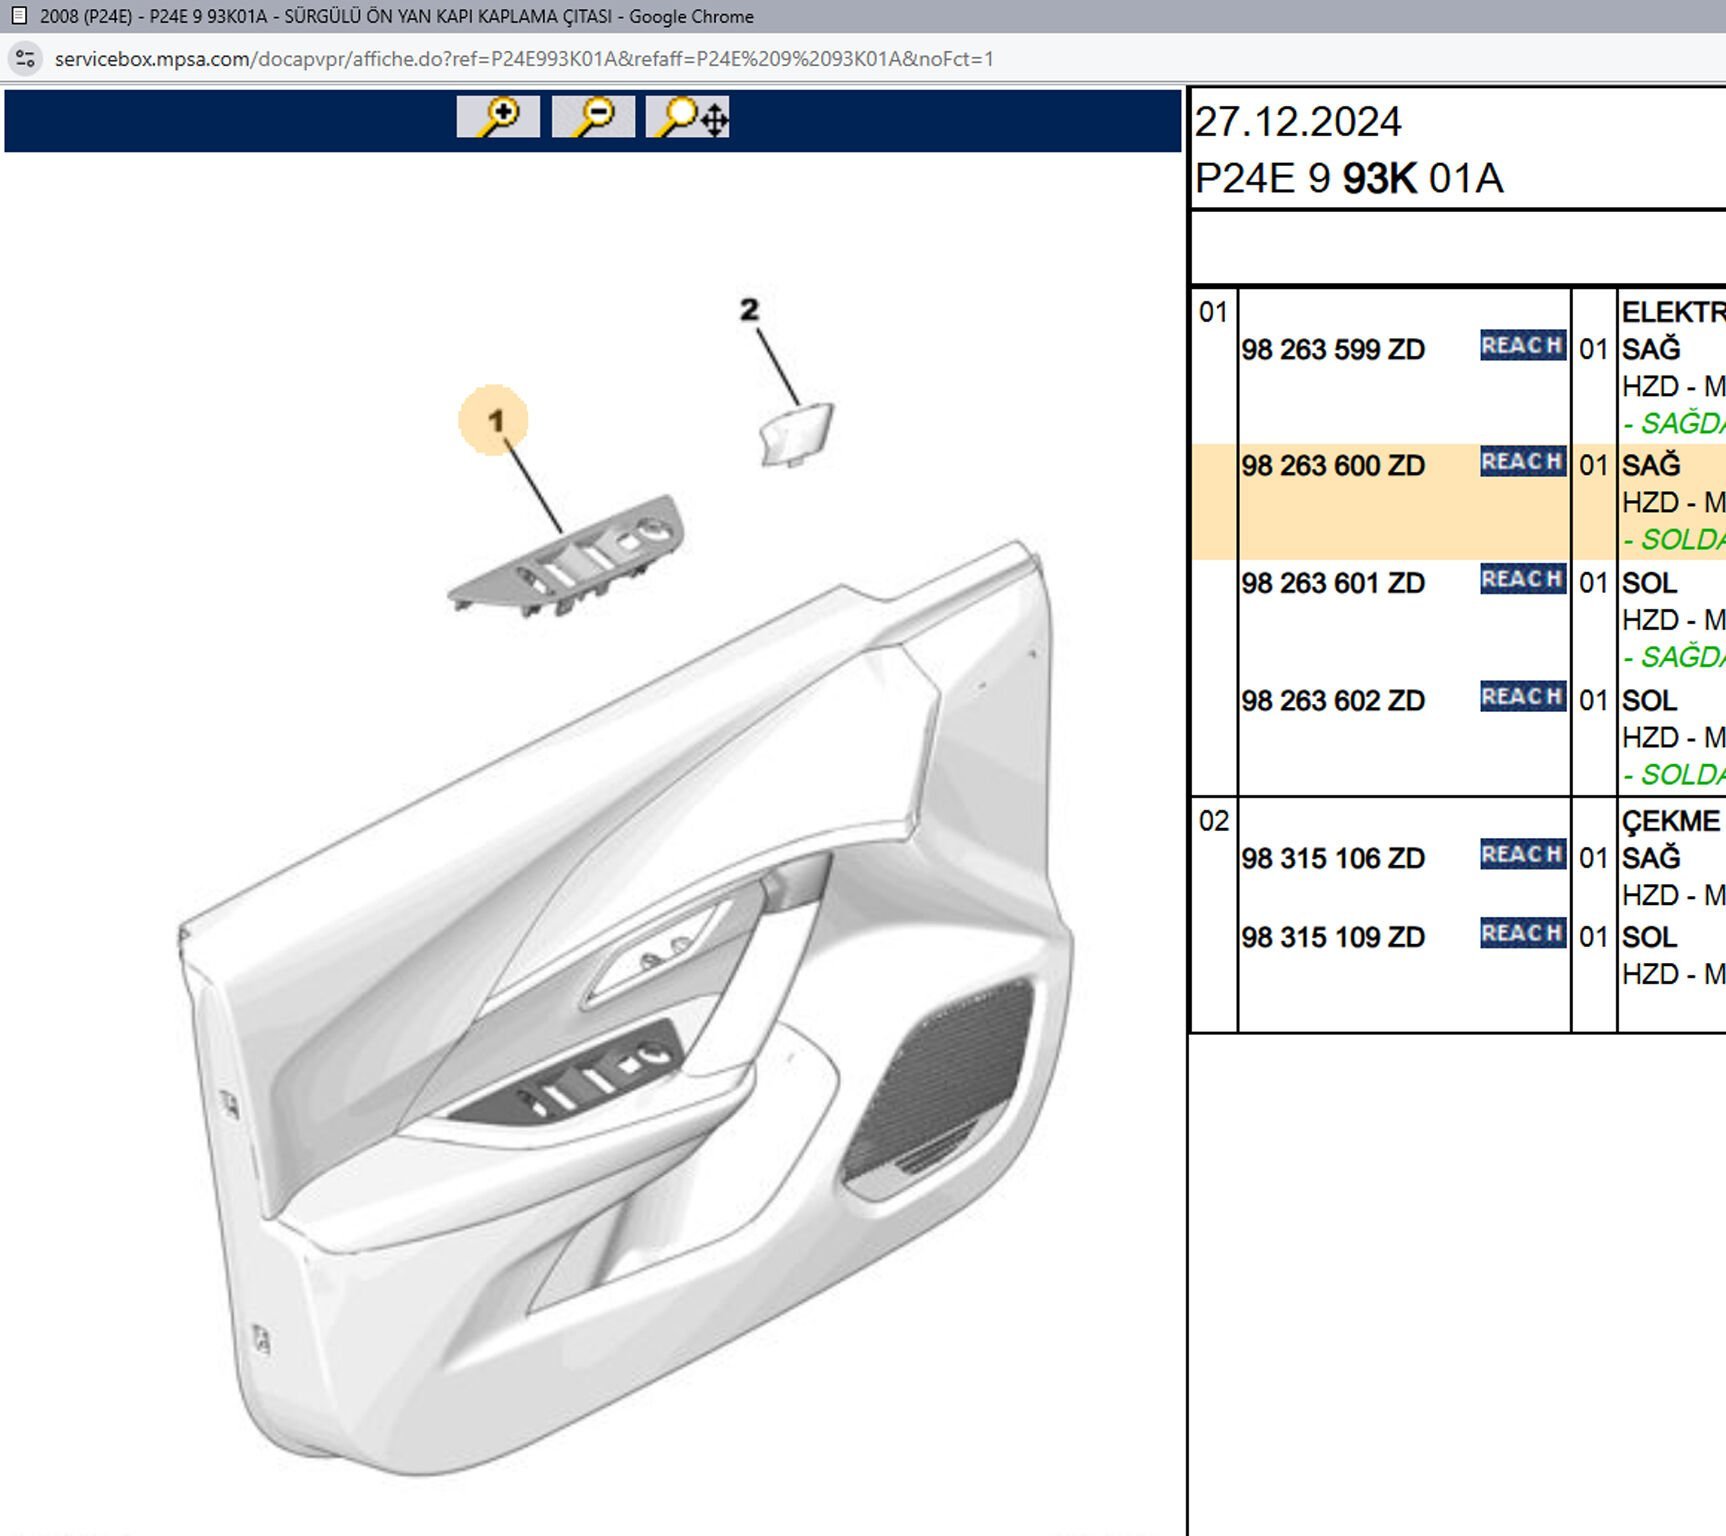Click part number 98 263 601 ZD
The width and height of the screenshot is (1726, 1536).
(1332, 583)
